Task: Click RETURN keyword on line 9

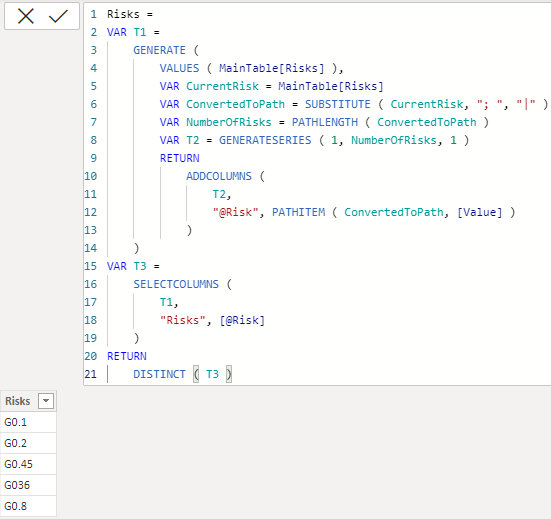Action: coord(179,158)
